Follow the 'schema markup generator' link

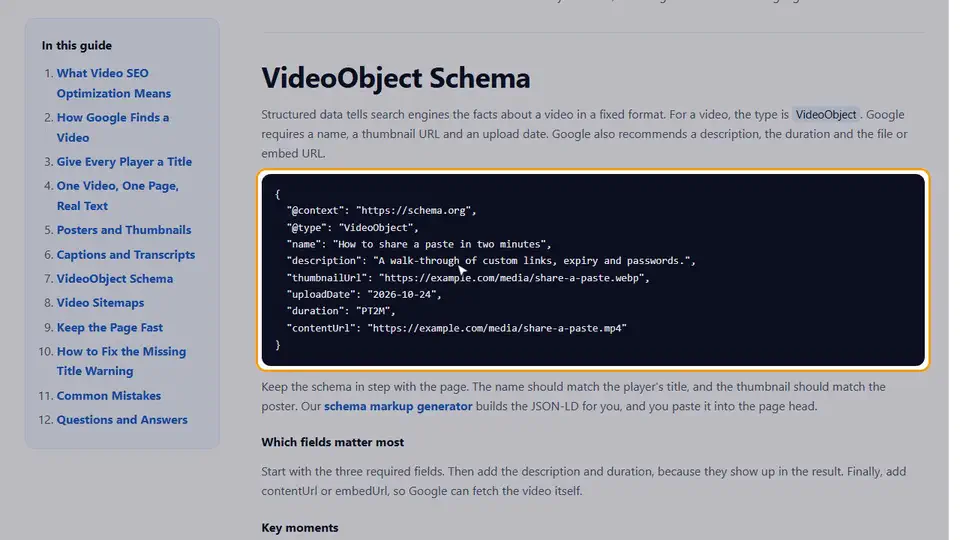coord(398,406)
